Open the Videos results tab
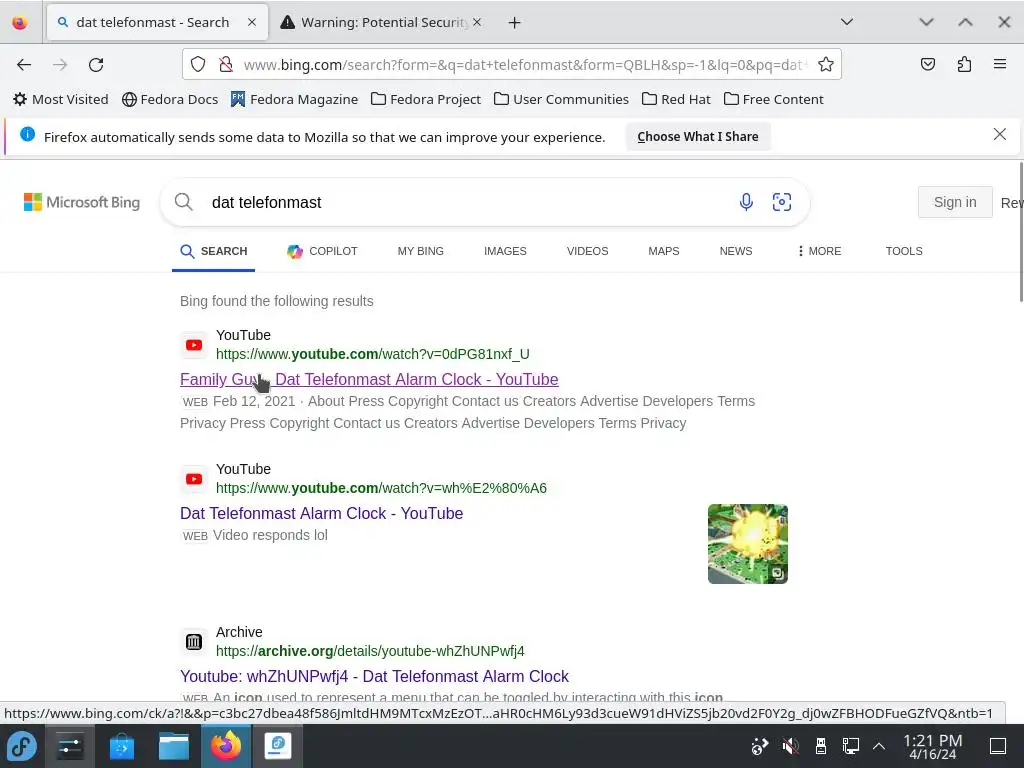 click(x=587, y=251)
